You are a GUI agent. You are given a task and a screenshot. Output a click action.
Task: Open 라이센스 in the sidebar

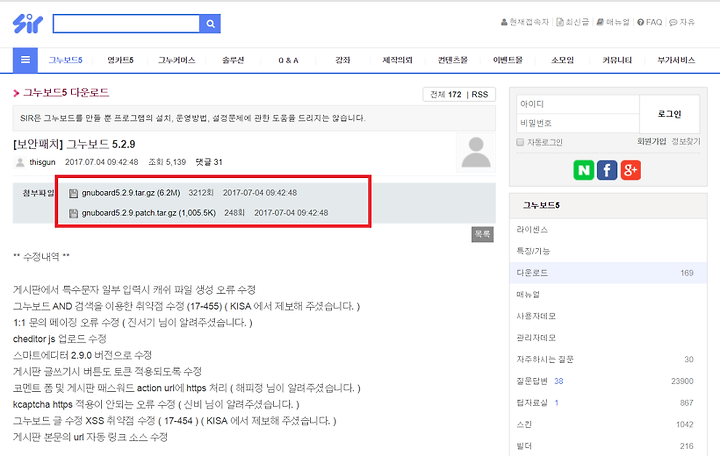pos(532,230)
